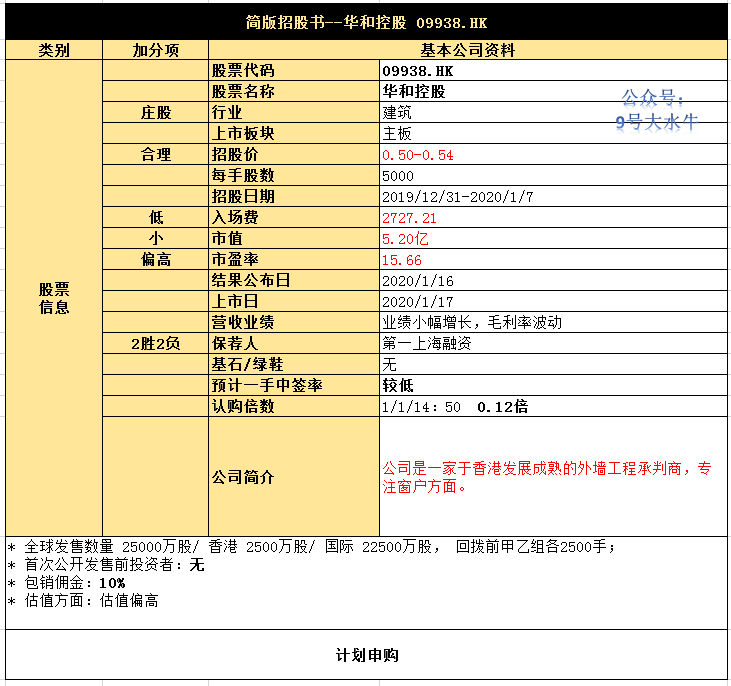
Task: Click the 保荐人 label cell
Action: [294, 343]
